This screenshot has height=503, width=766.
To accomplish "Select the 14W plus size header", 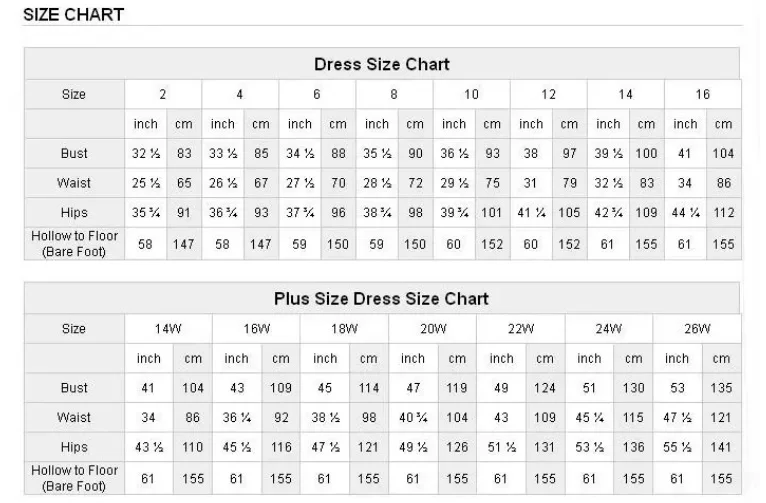I will [168, 329].
